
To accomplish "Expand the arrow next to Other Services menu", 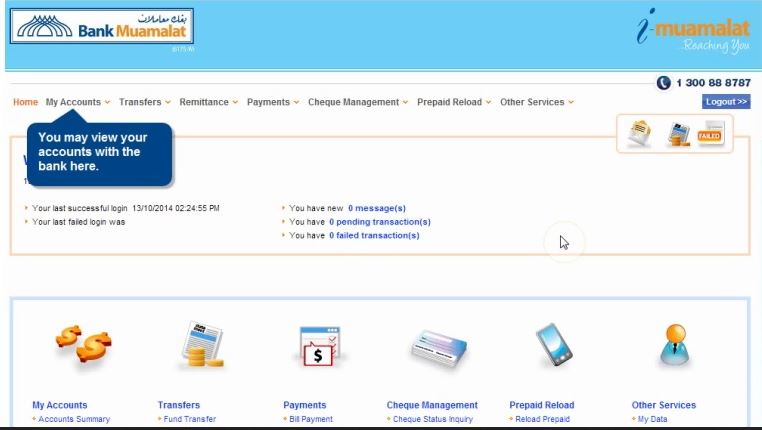I will [x=571, y=103].
